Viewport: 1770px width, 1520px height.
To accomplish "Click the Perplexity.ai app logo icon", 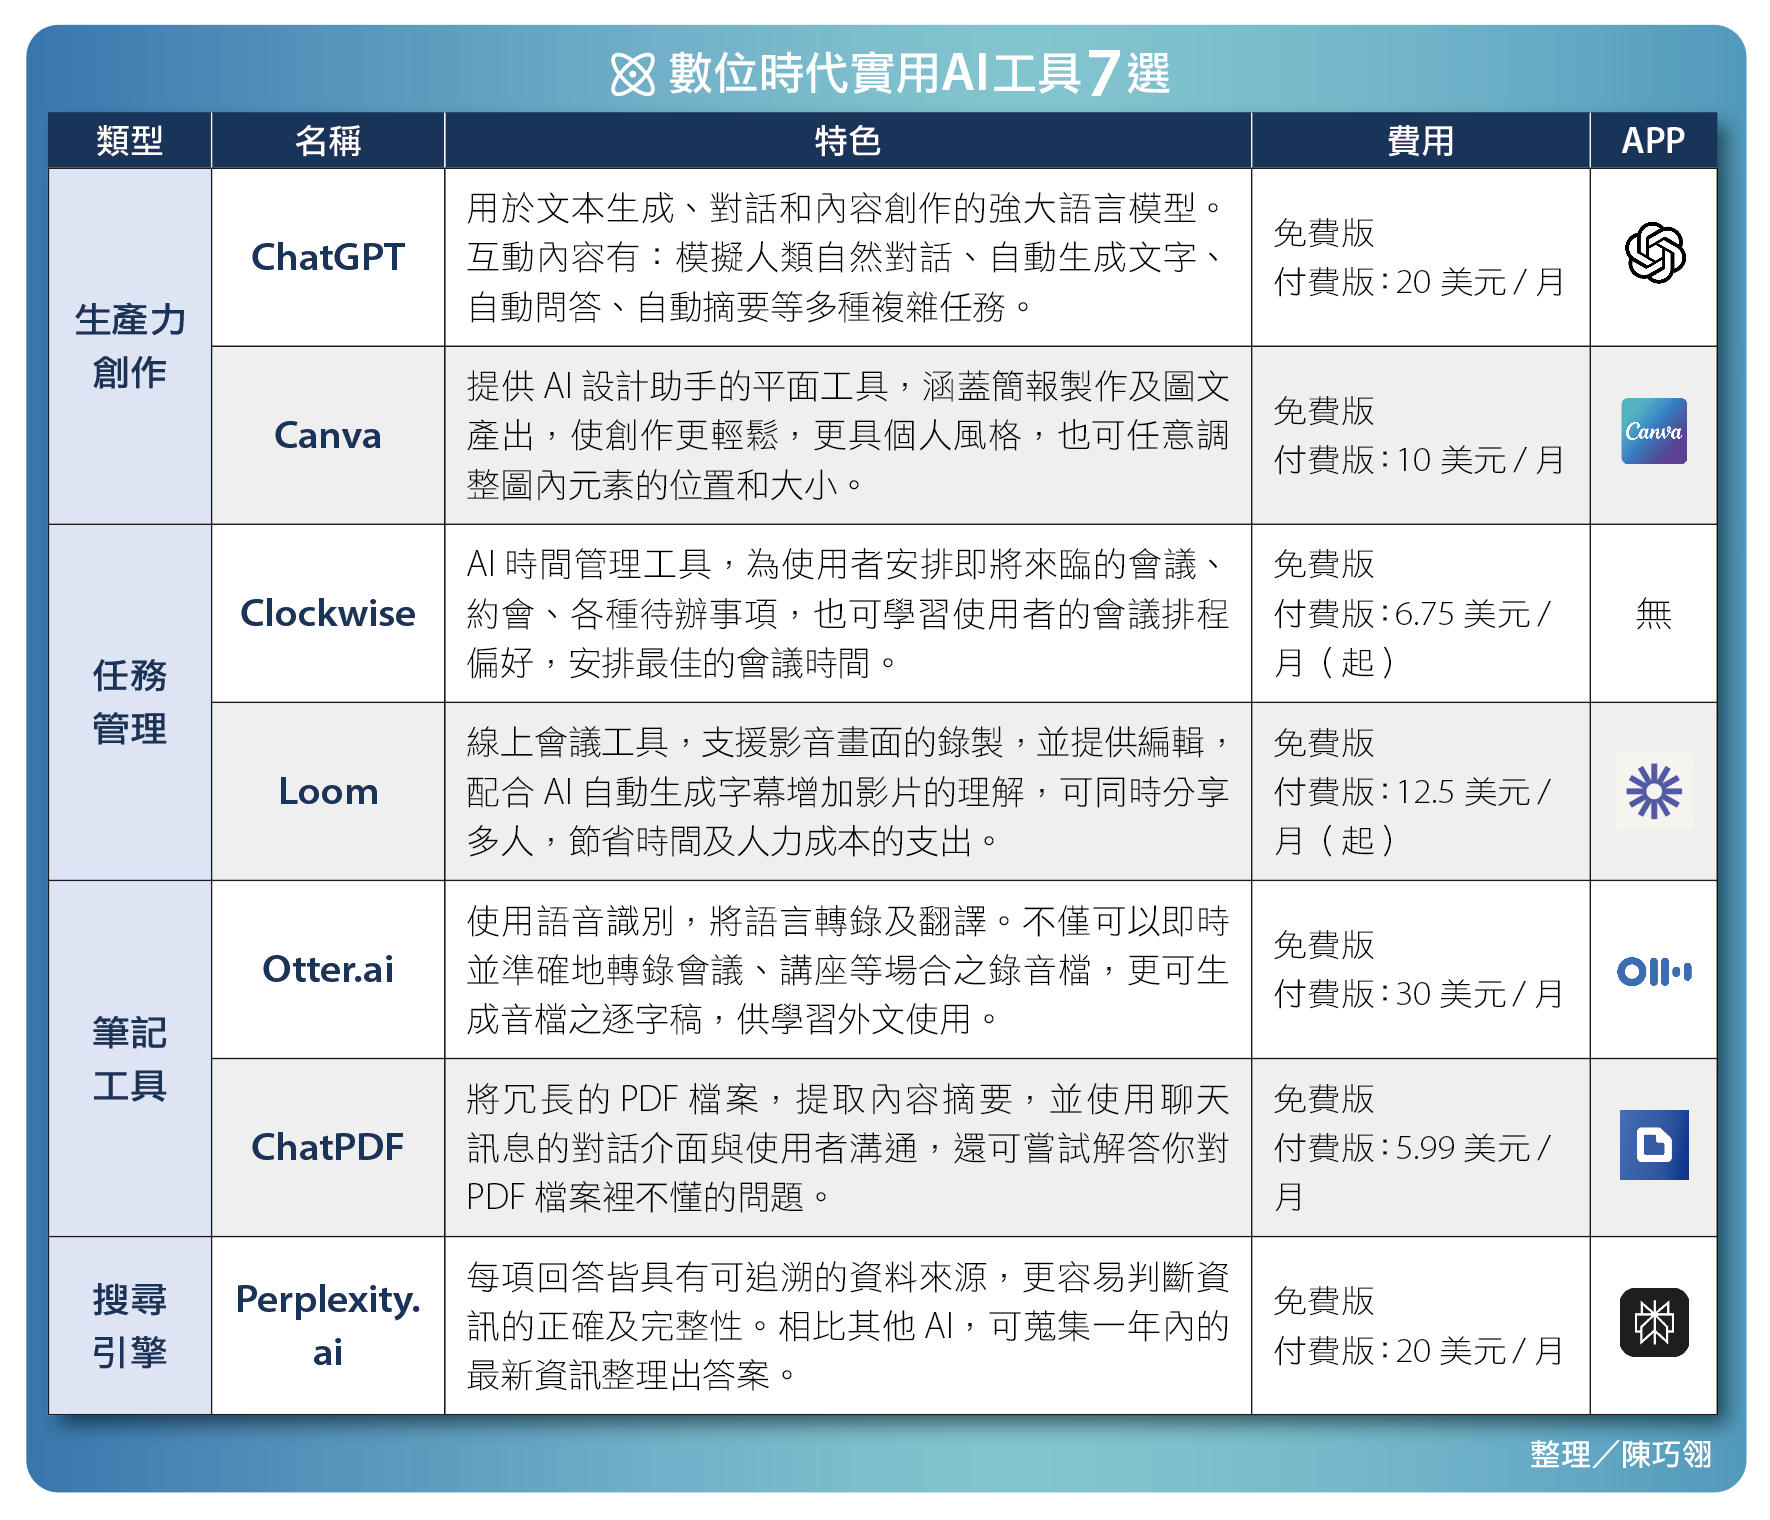I will 1654,1322.
